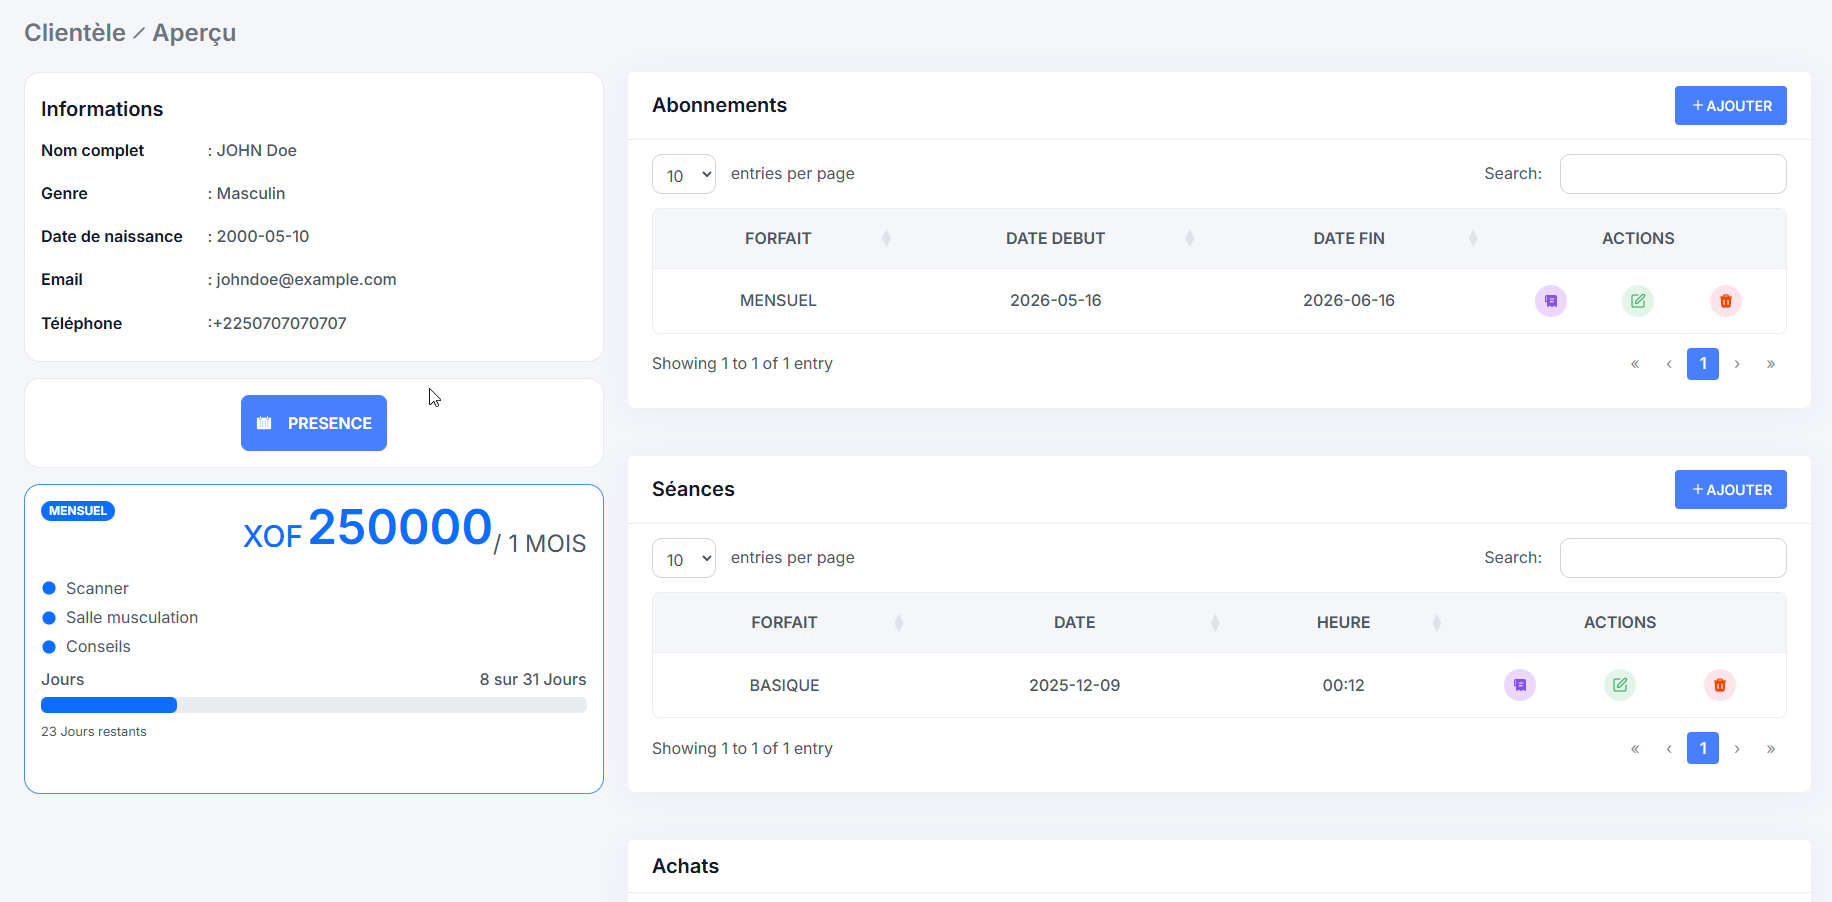Click AJOUTER button in Abonnements

click(x=1731, y=106)
